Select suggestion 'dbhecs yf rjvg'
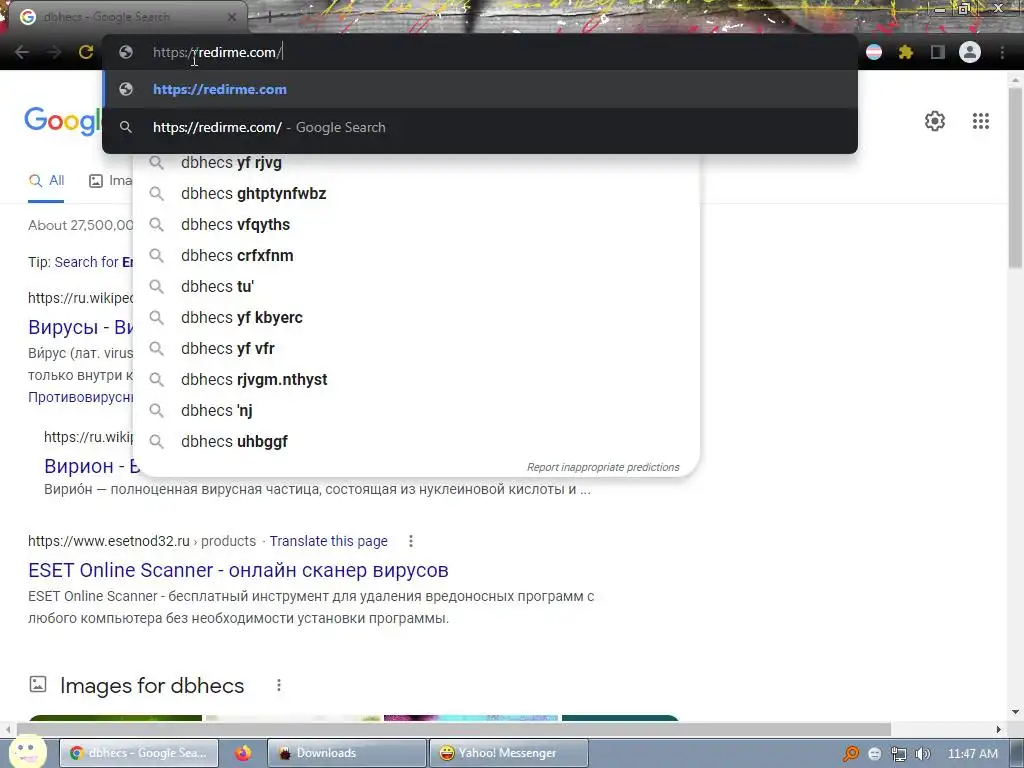Screen dimensions: 1024x768 click(x=417, y=163)
